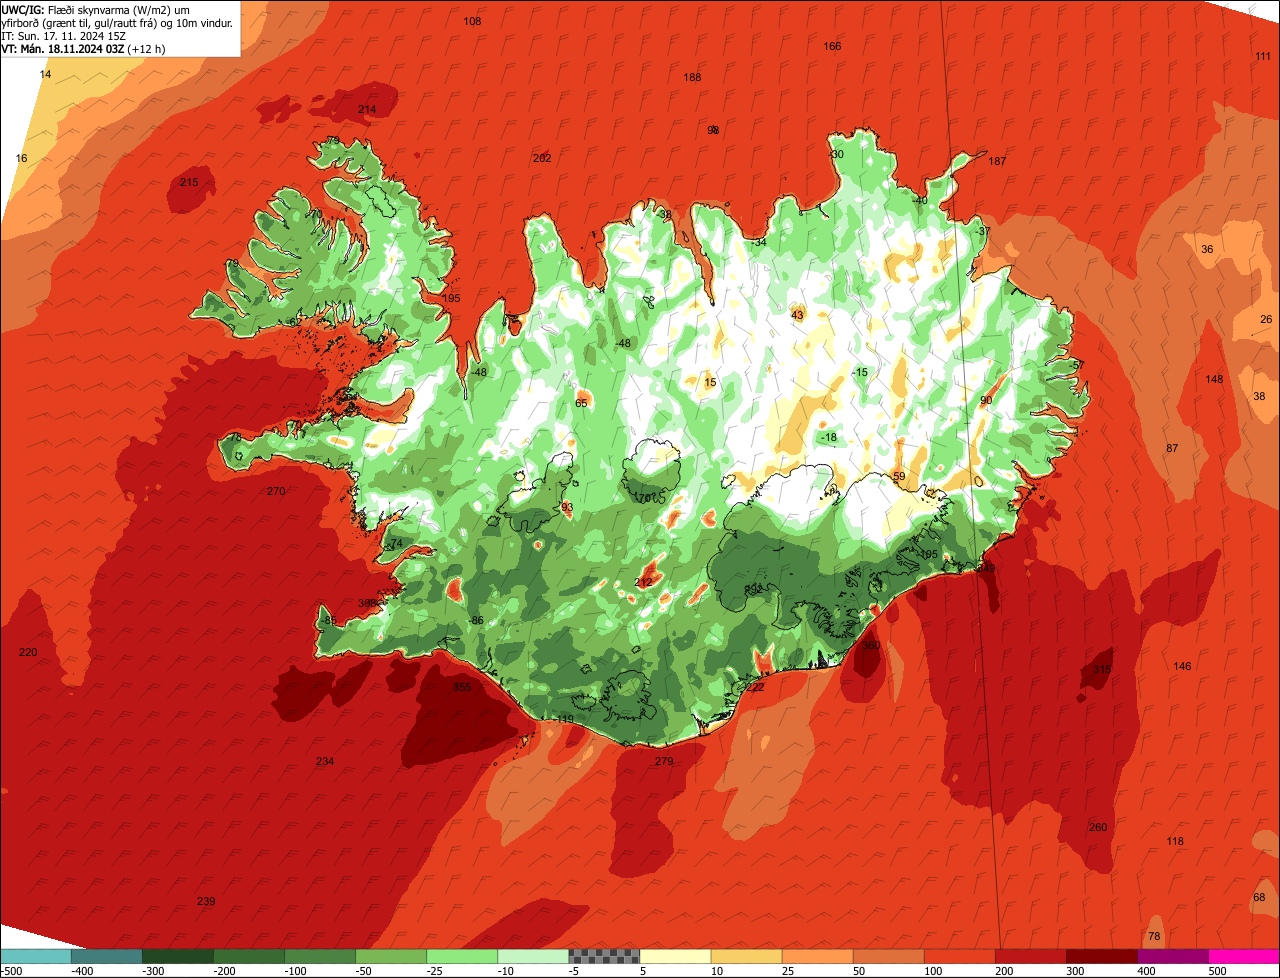This screenshot has height=978, width=1280.
Task: Click the legend swatch between 100 and 200
Action: pyautogui.click(x=959, y=956)
